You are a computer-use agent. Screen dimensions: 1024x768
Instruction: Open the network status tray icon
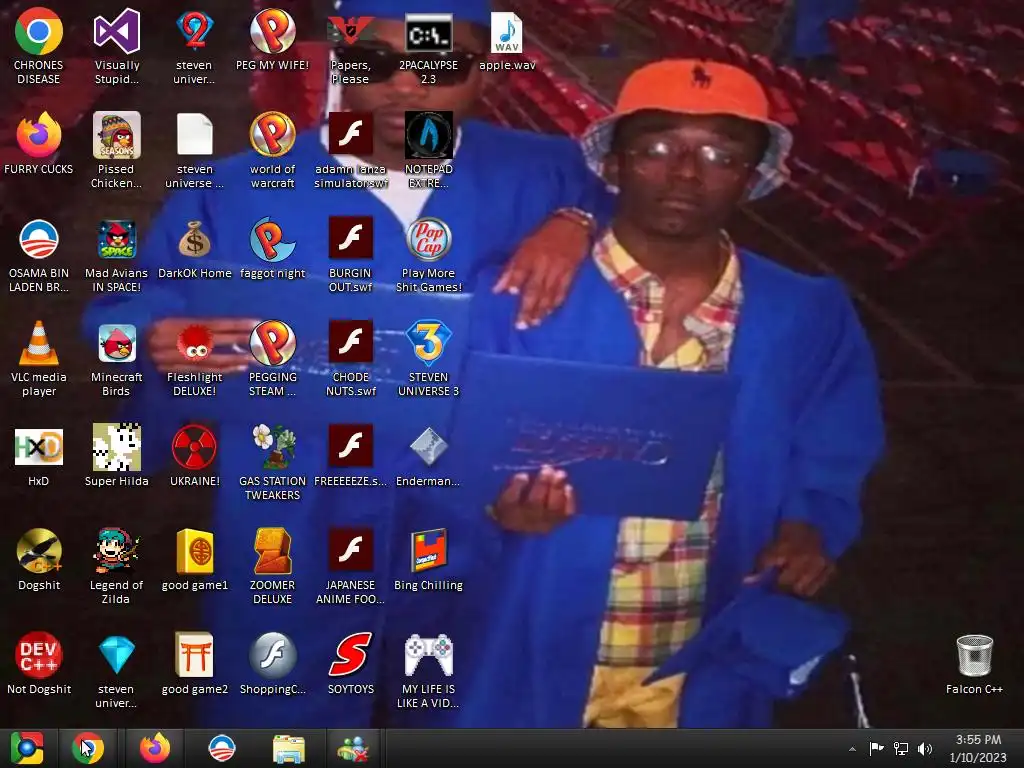click(x=901, y=748)
